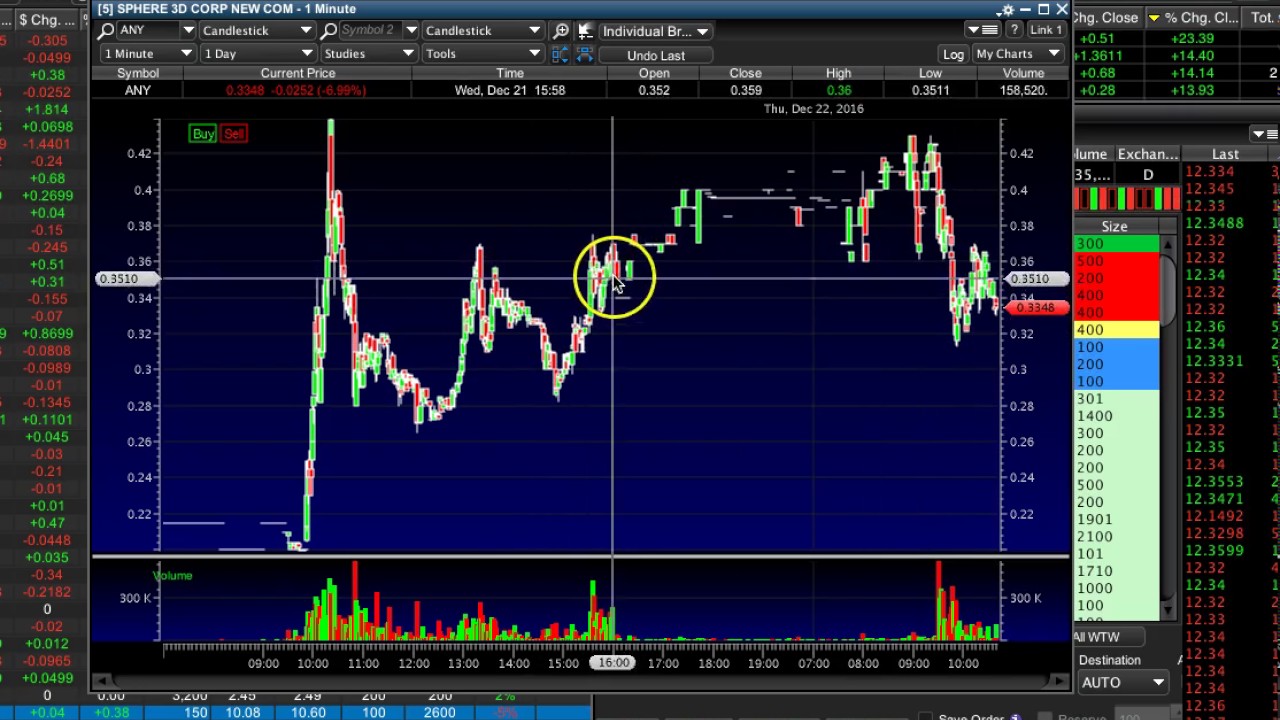Image resolution: width=1280 pixels, height=720 pixels.
Task: Click the green Buy button on chart
Action: [203, 134]
